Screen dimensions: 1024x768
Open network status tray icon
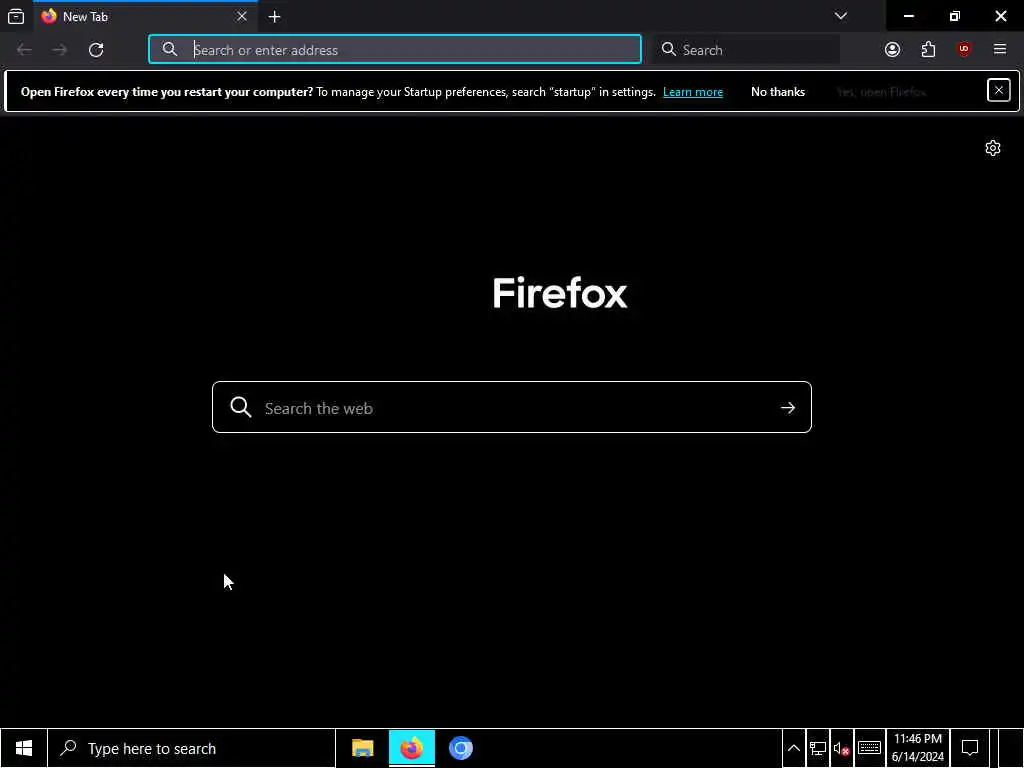click(x=818, y=748)
